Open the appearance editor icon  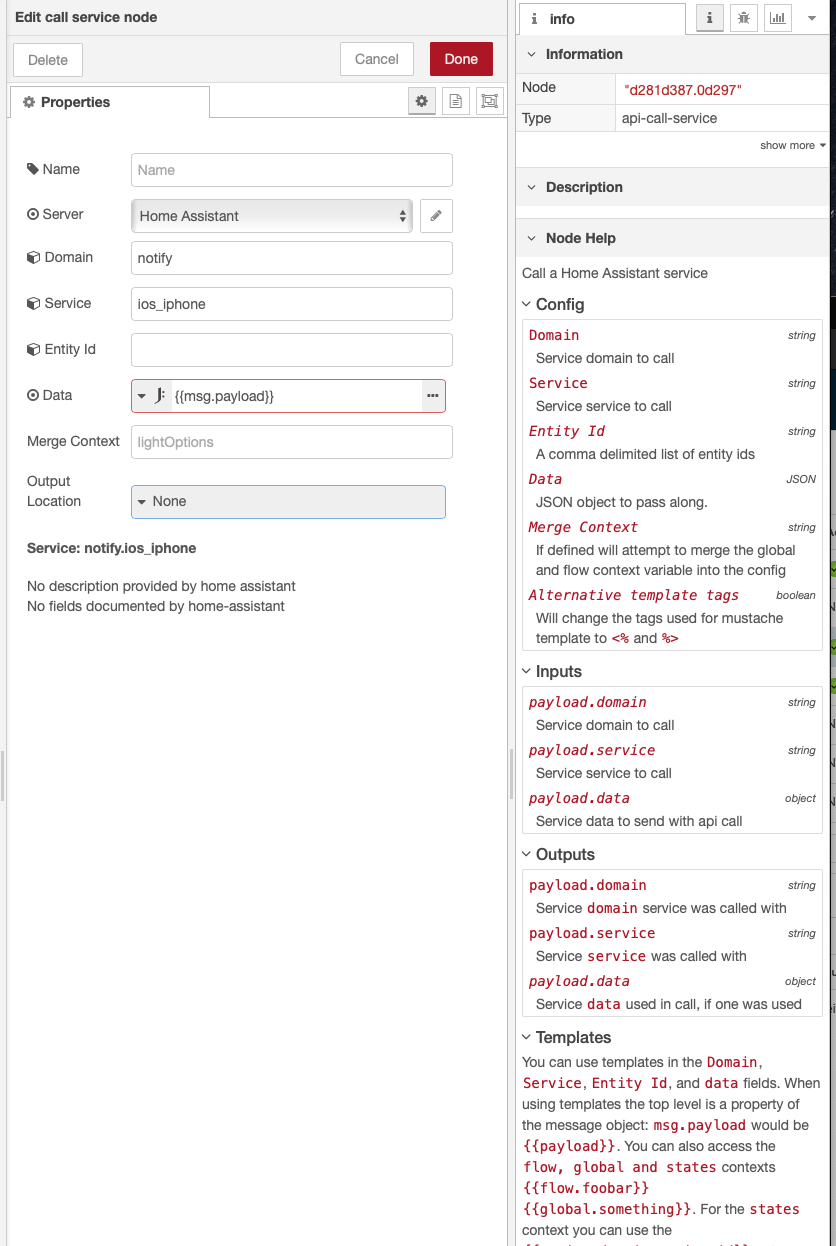click(x=490, y=101)
